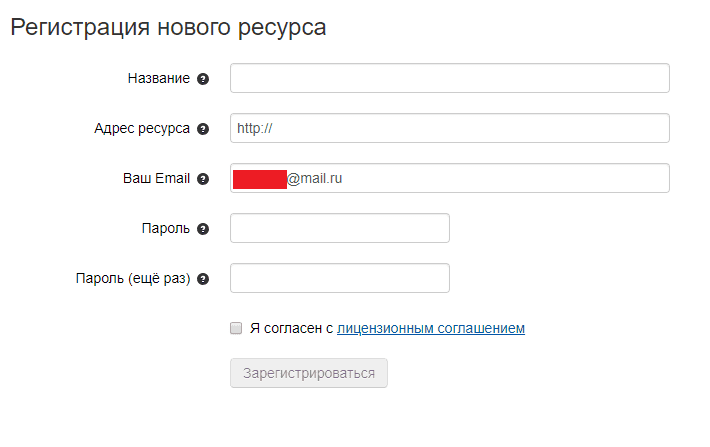The image size is (710, 447).
Task: Open the лицензионным соглашением link
Action: point(431,328)
